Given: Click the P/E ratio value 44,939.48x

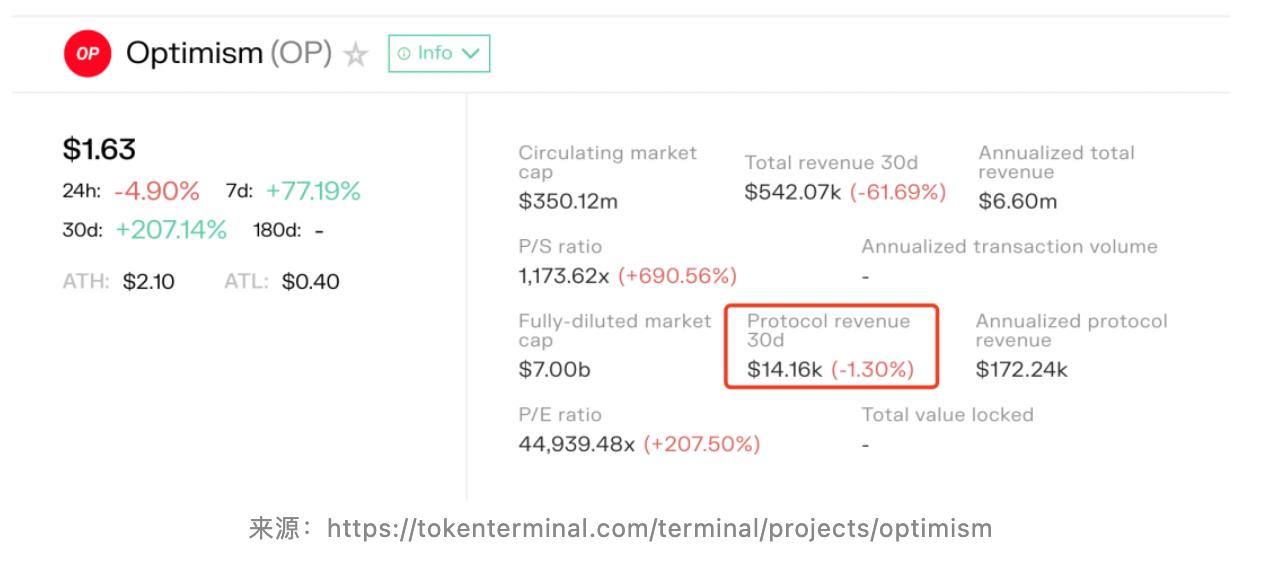Looking at the screenshot, I should click(576, 443).
